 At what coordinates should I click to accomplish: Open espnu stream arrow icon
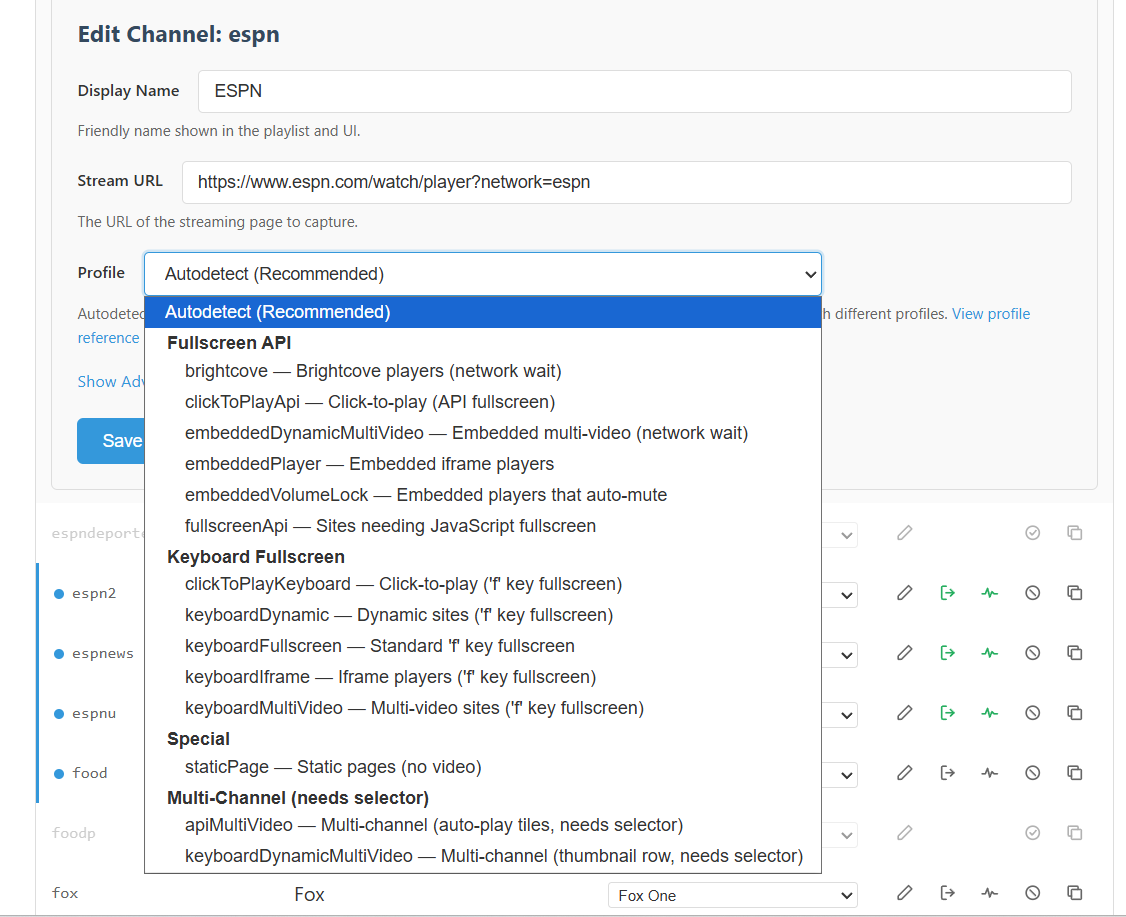coord(947,712)
